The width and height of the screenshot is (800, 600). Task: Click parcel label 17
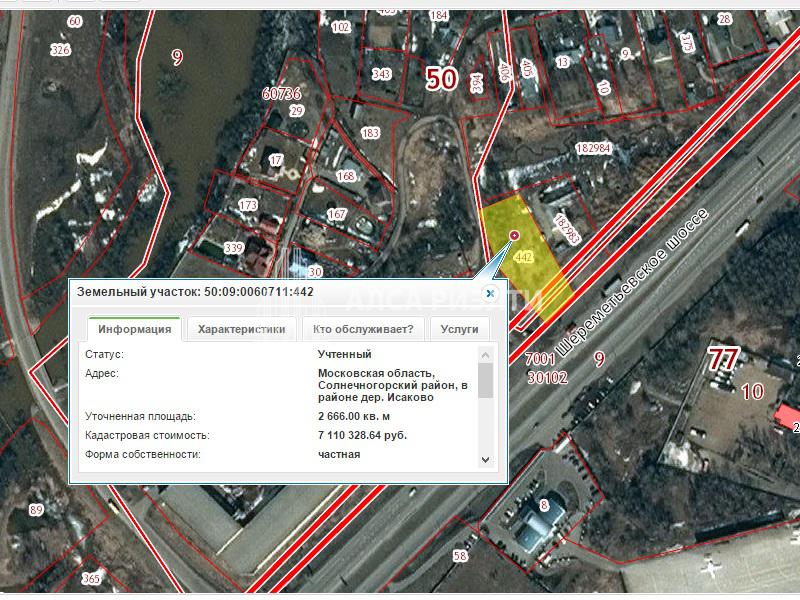pyautogui.click(x=276, y=160)
